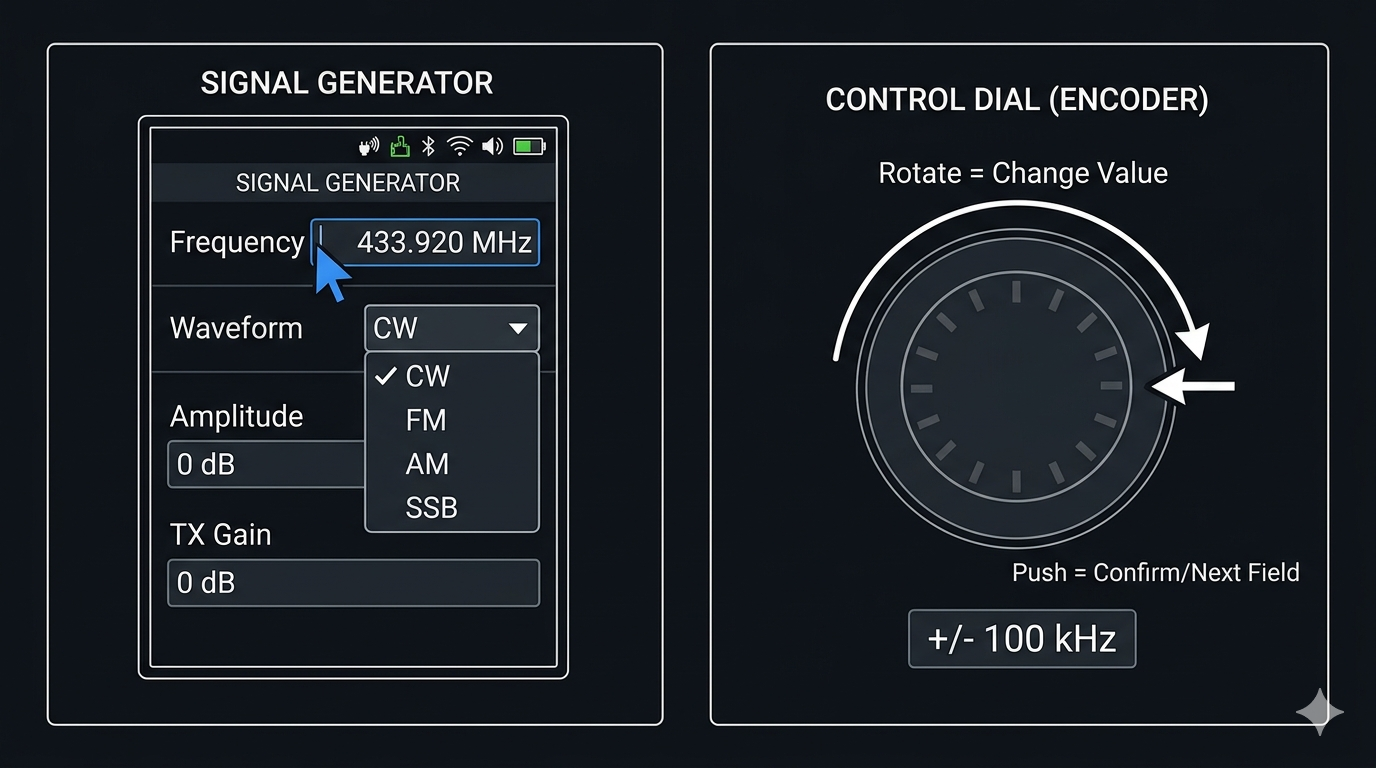Click the Push = Confirm/Next Field text
The image size is (1376, 768).
pyautogui.click(x=1156, y=573)
